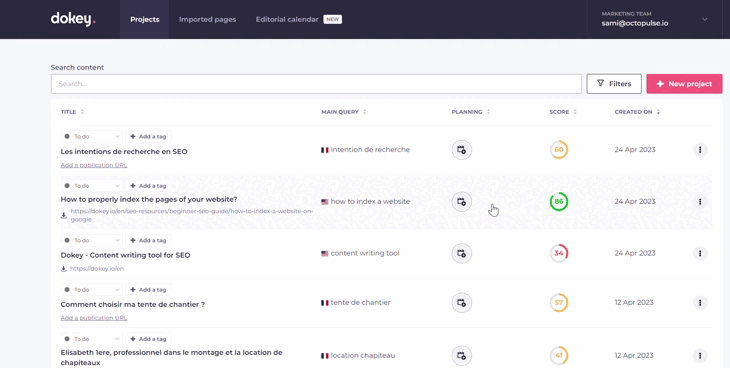Open the Editorial calendar tab
Screen dimensions: 730x368
pos(287,20)
